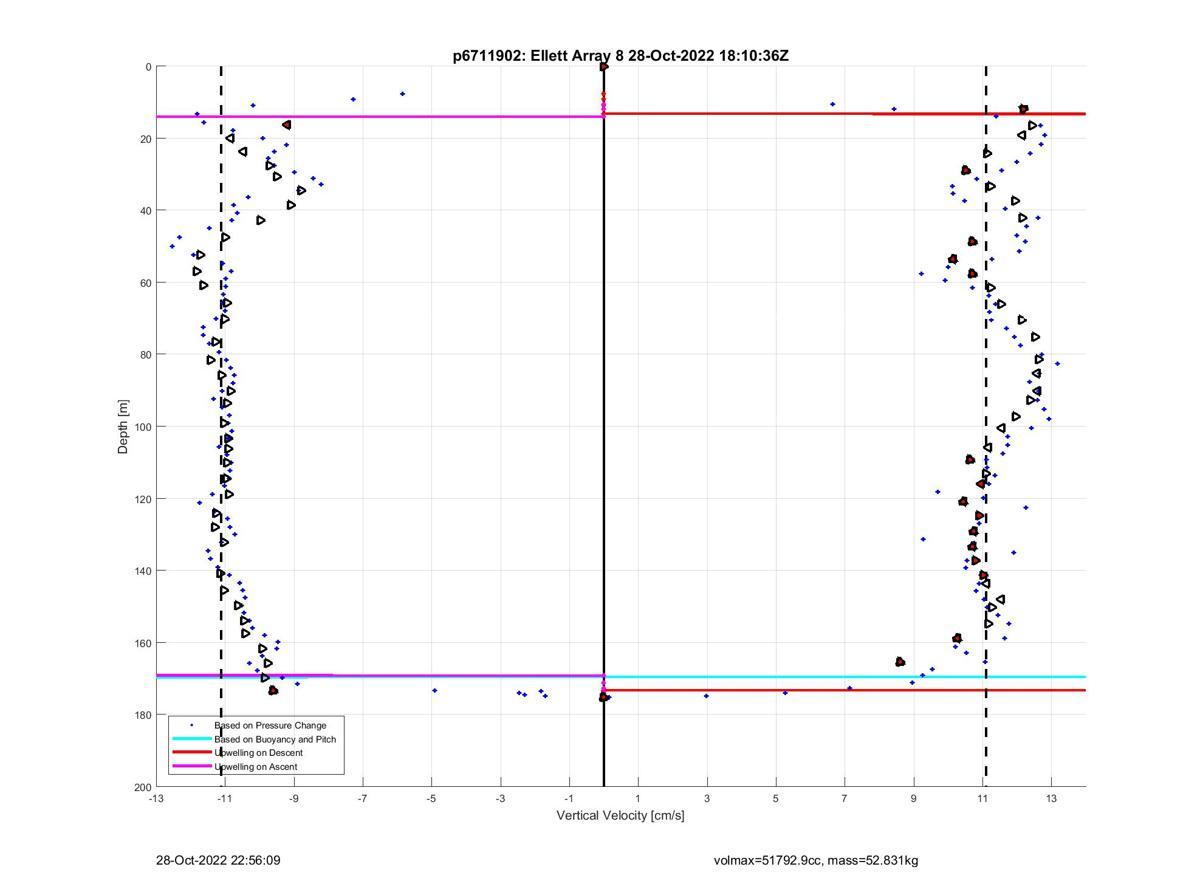The image size is (1200, 885).
Task: Select the 'Depth [m]' y-axis label
Action: (x=124, y=427)
